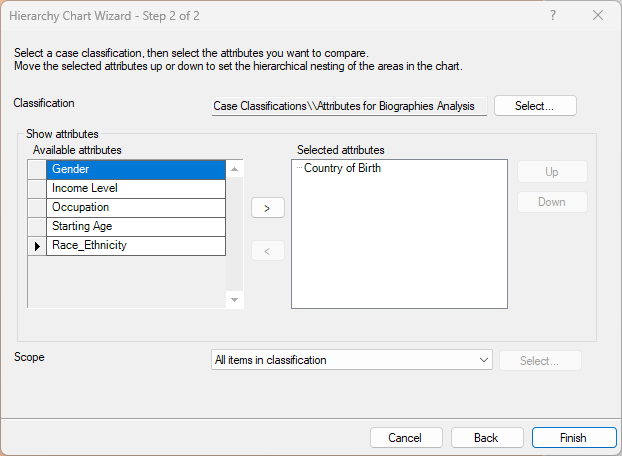Screen dimensions: 622x456
Task: Open the Scope dropdown
Action: 352,360
